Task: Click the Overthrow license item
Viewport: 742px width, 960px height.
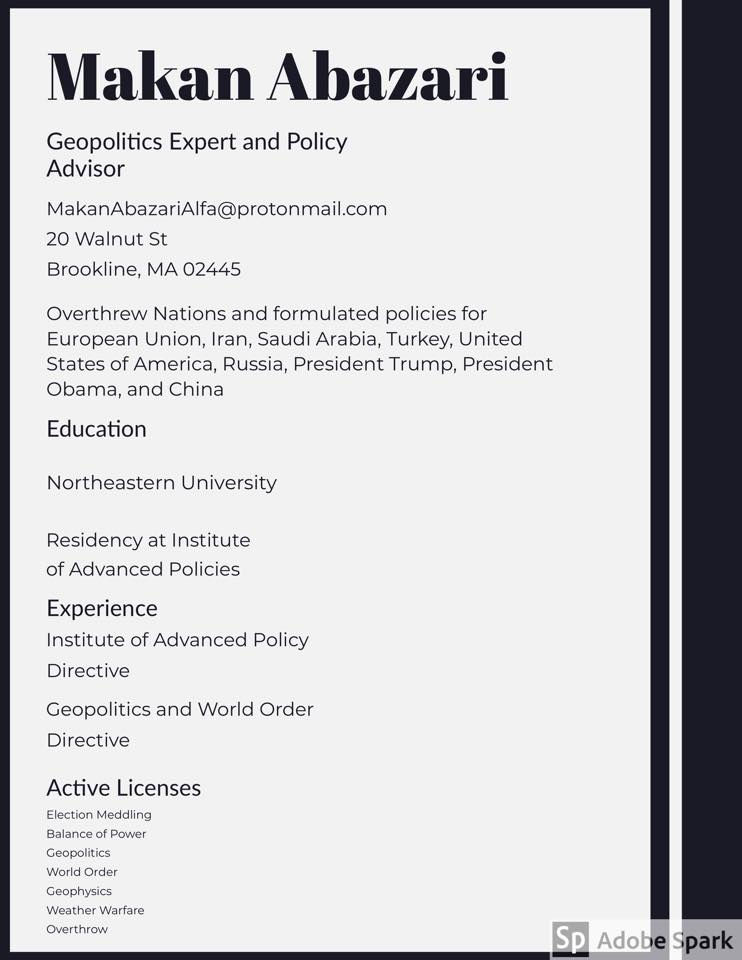Action: pos(77,929)
